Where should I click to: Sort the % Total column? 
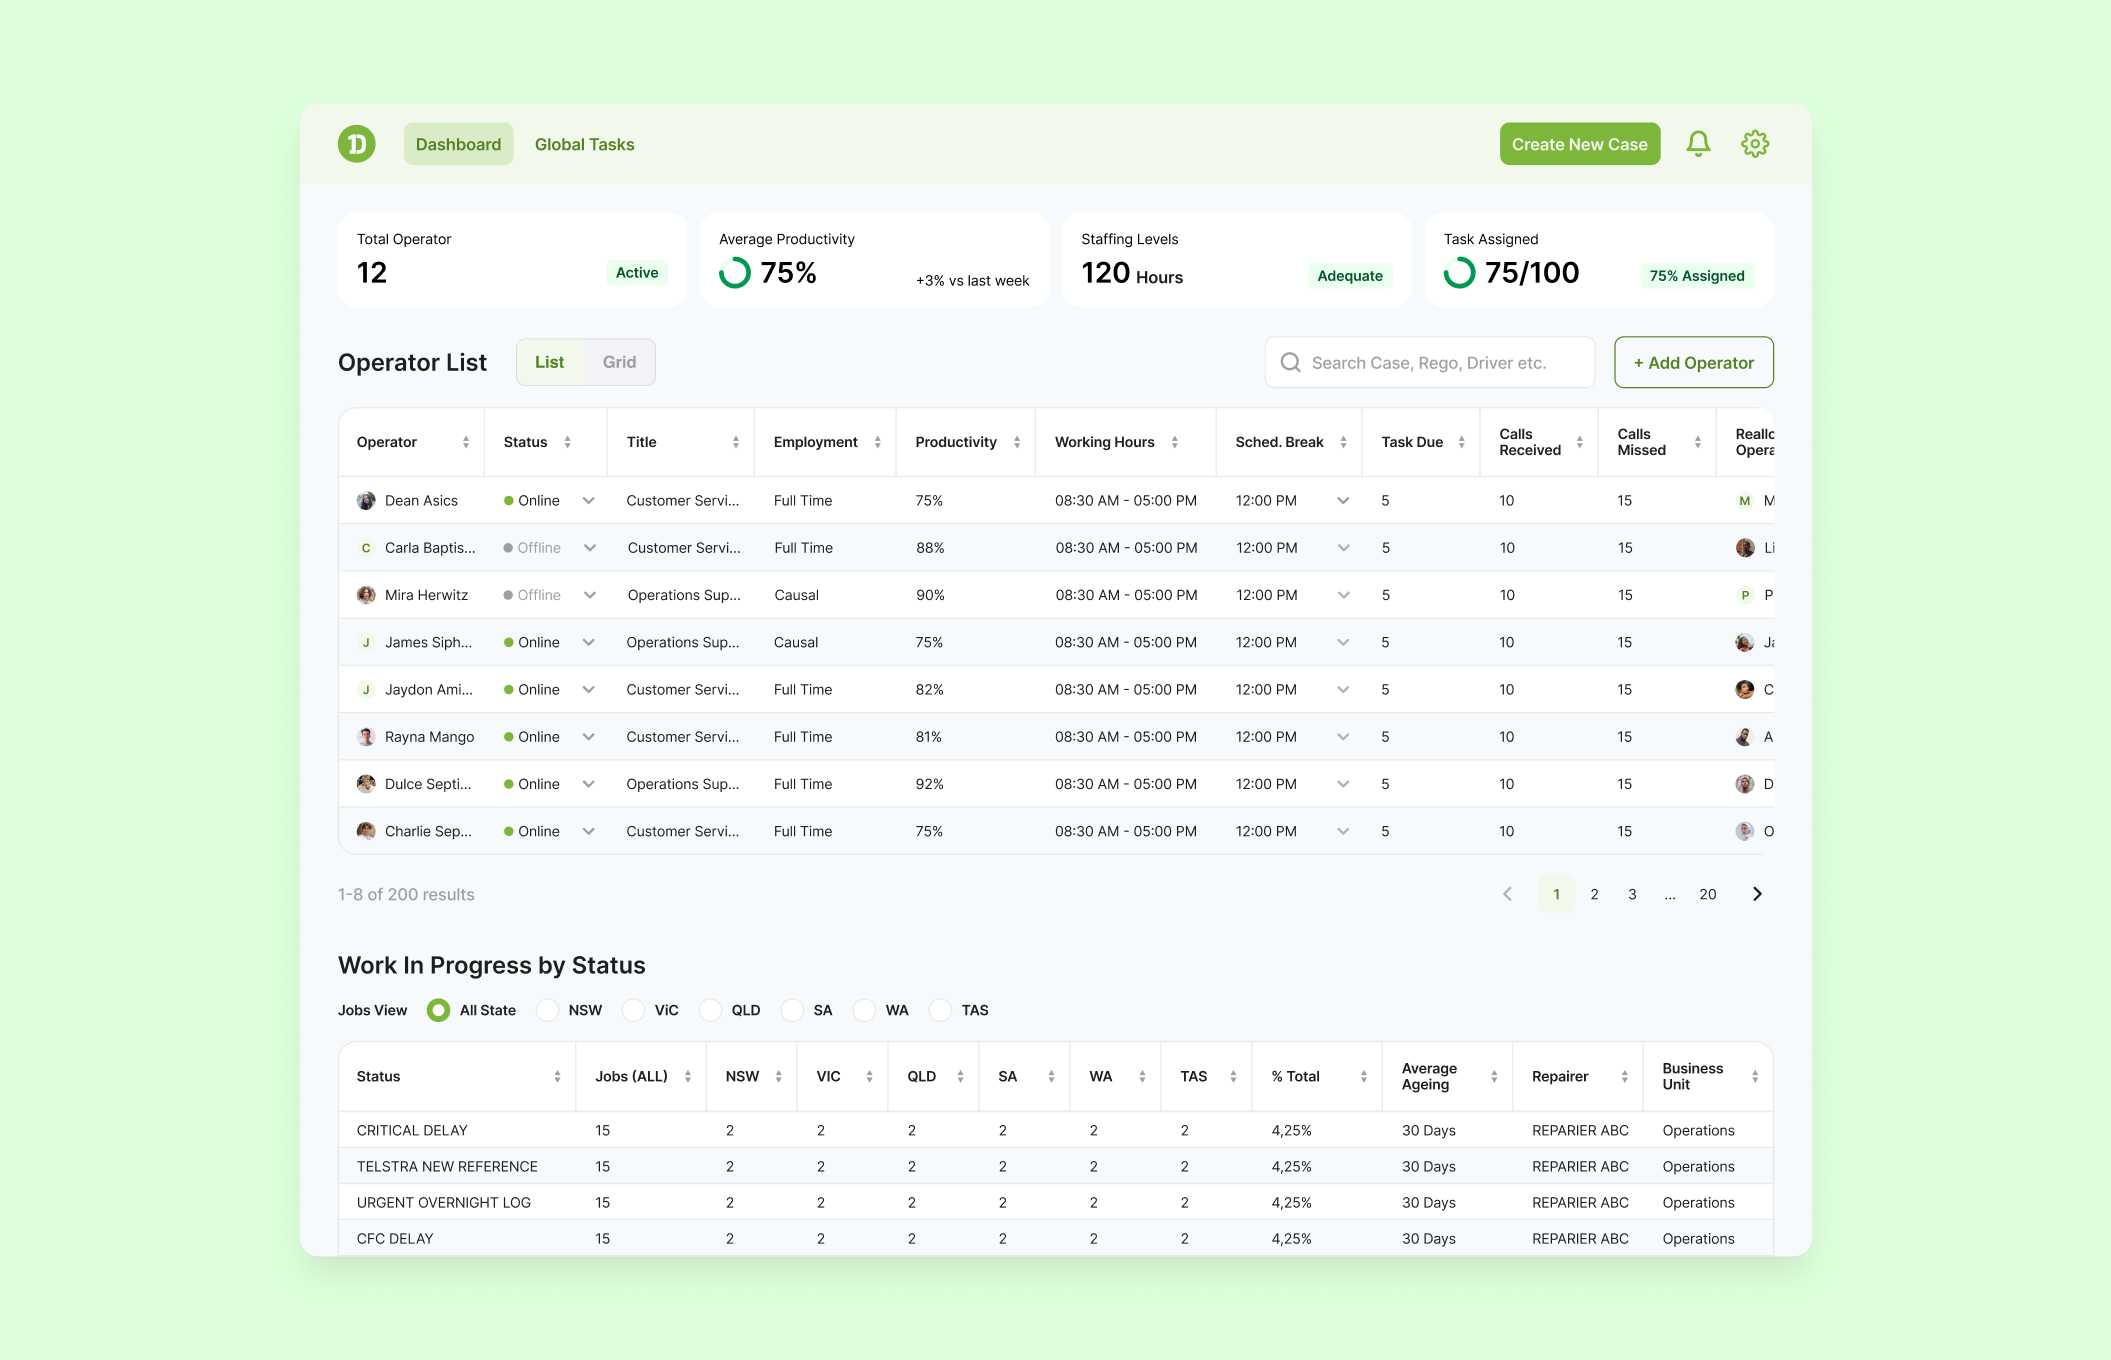(x=1364, y=1076)
